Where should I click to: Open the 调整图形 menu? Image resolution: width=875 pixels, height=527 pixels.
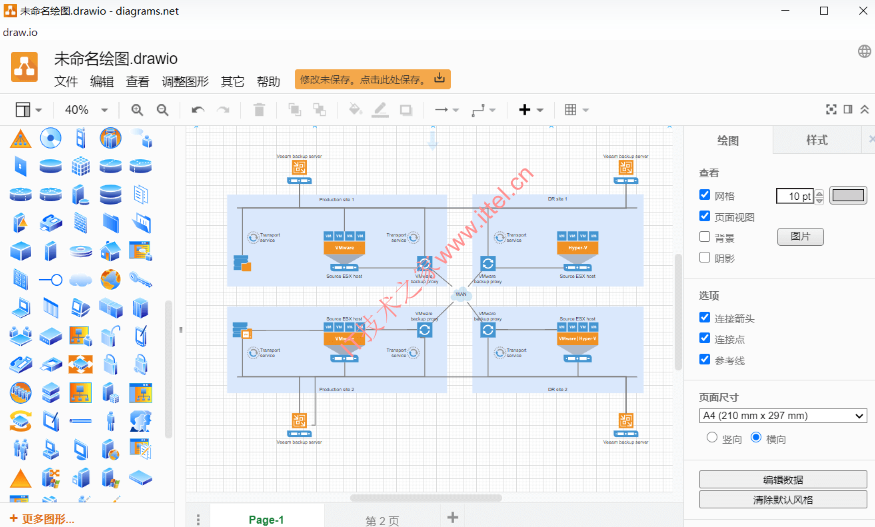(x=185, y=82)
